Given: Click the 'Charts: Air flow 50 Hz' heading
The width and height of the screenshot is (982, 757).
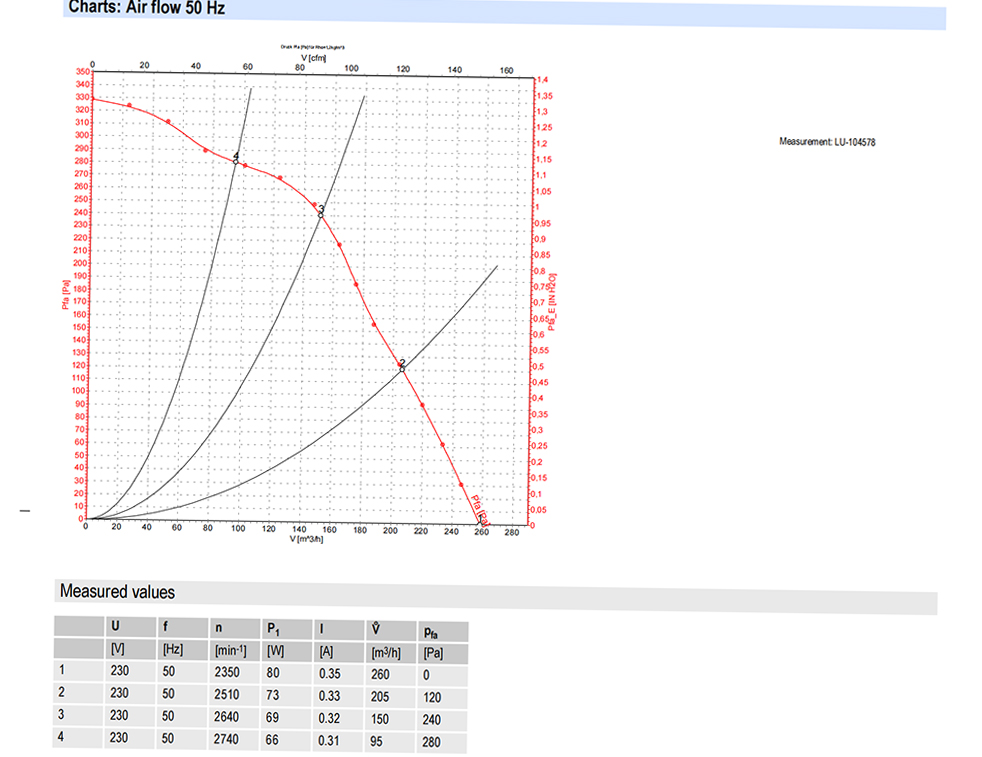Looking at the screenshot, I should (147, 8).
